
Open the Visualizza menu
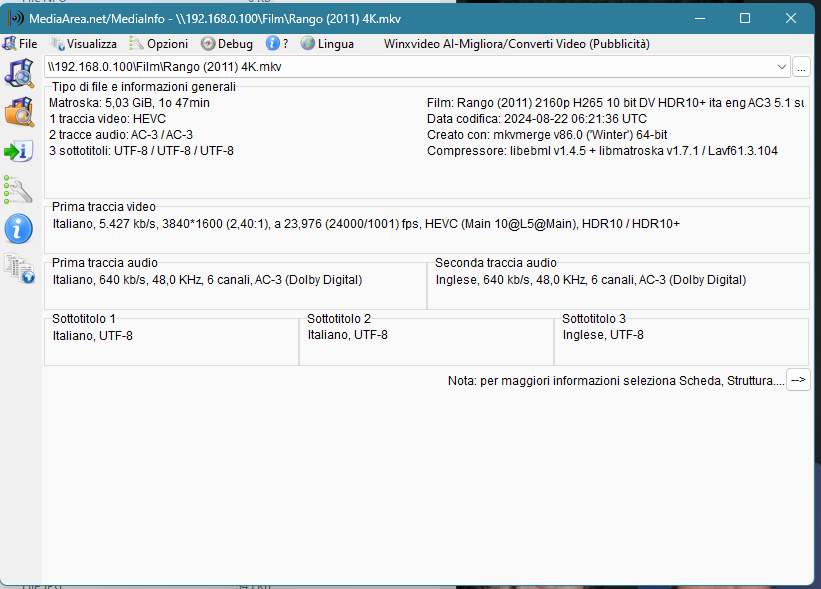tap(84, 44)
